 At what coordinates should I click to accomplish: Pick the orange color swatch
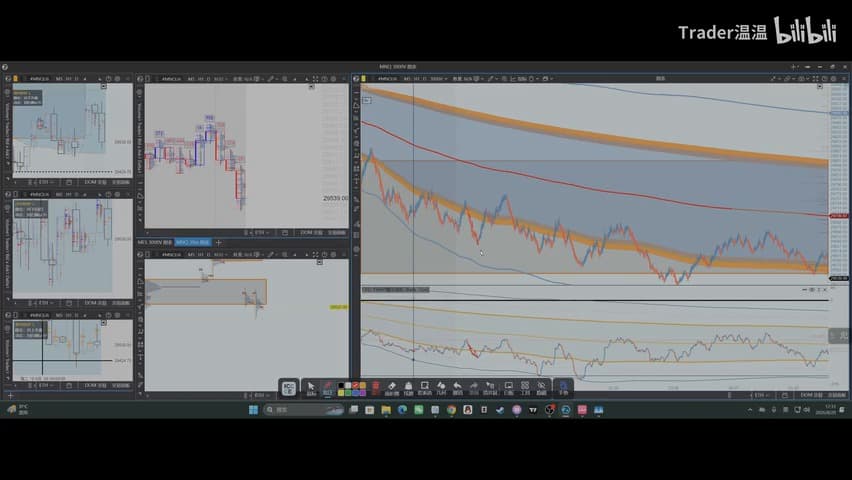point(363,385)
